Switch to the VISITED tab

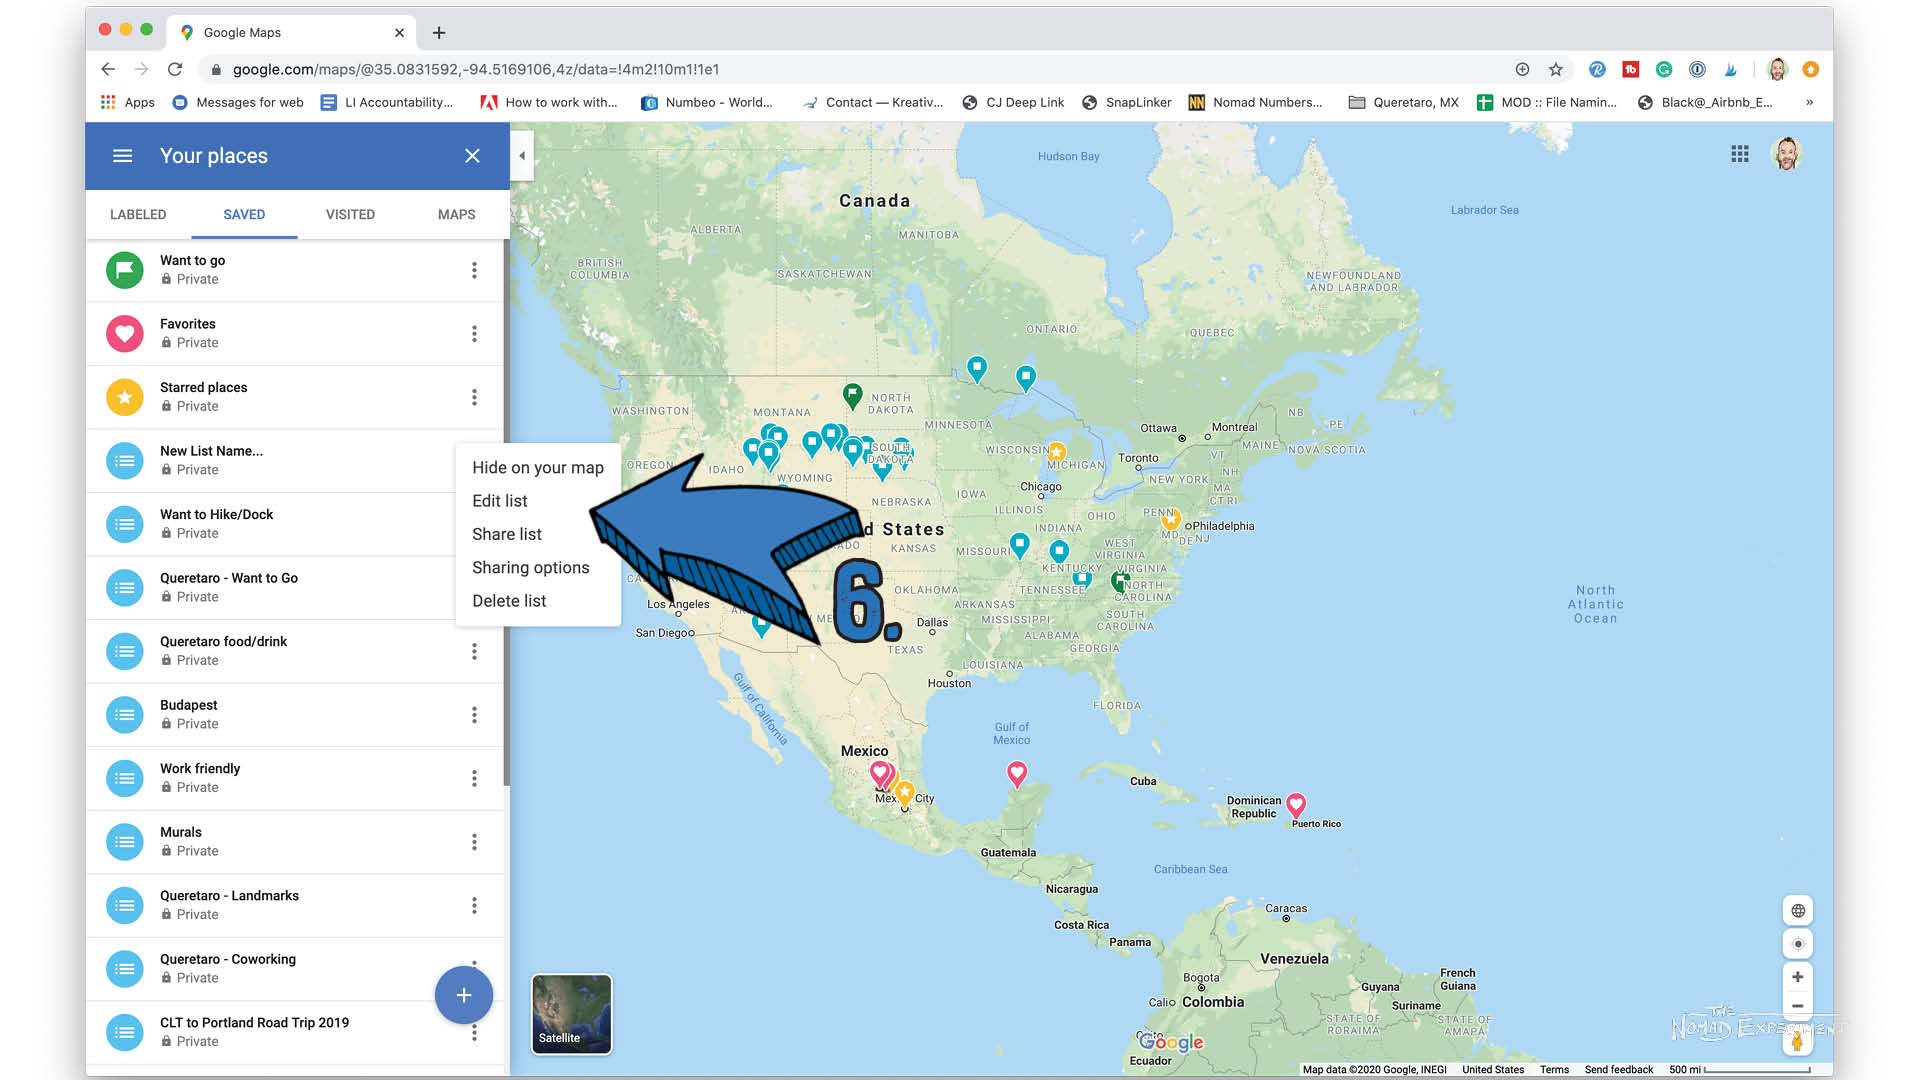[350, 214]
